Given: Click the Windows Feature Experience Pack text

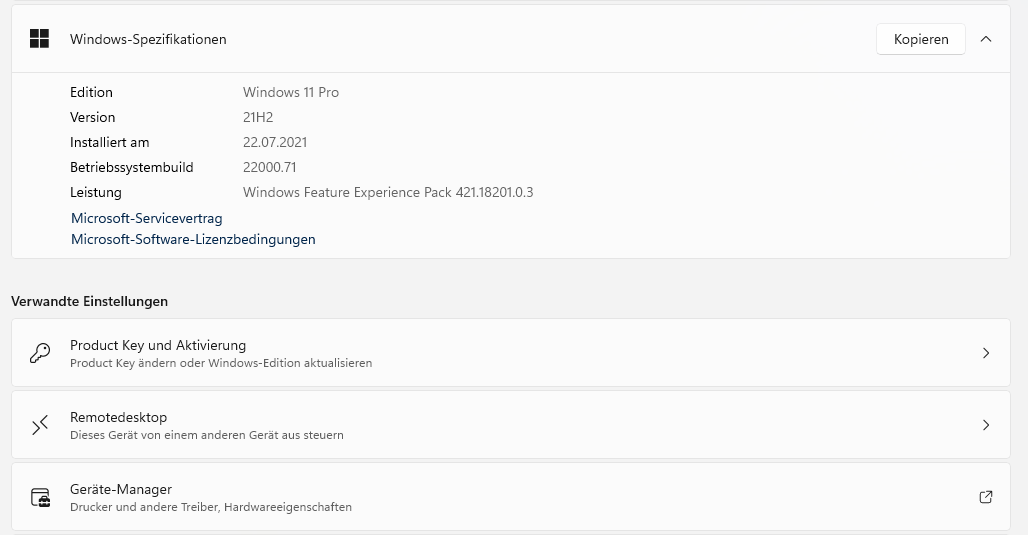Looking at the screenshot, I should tap(388, 192).
